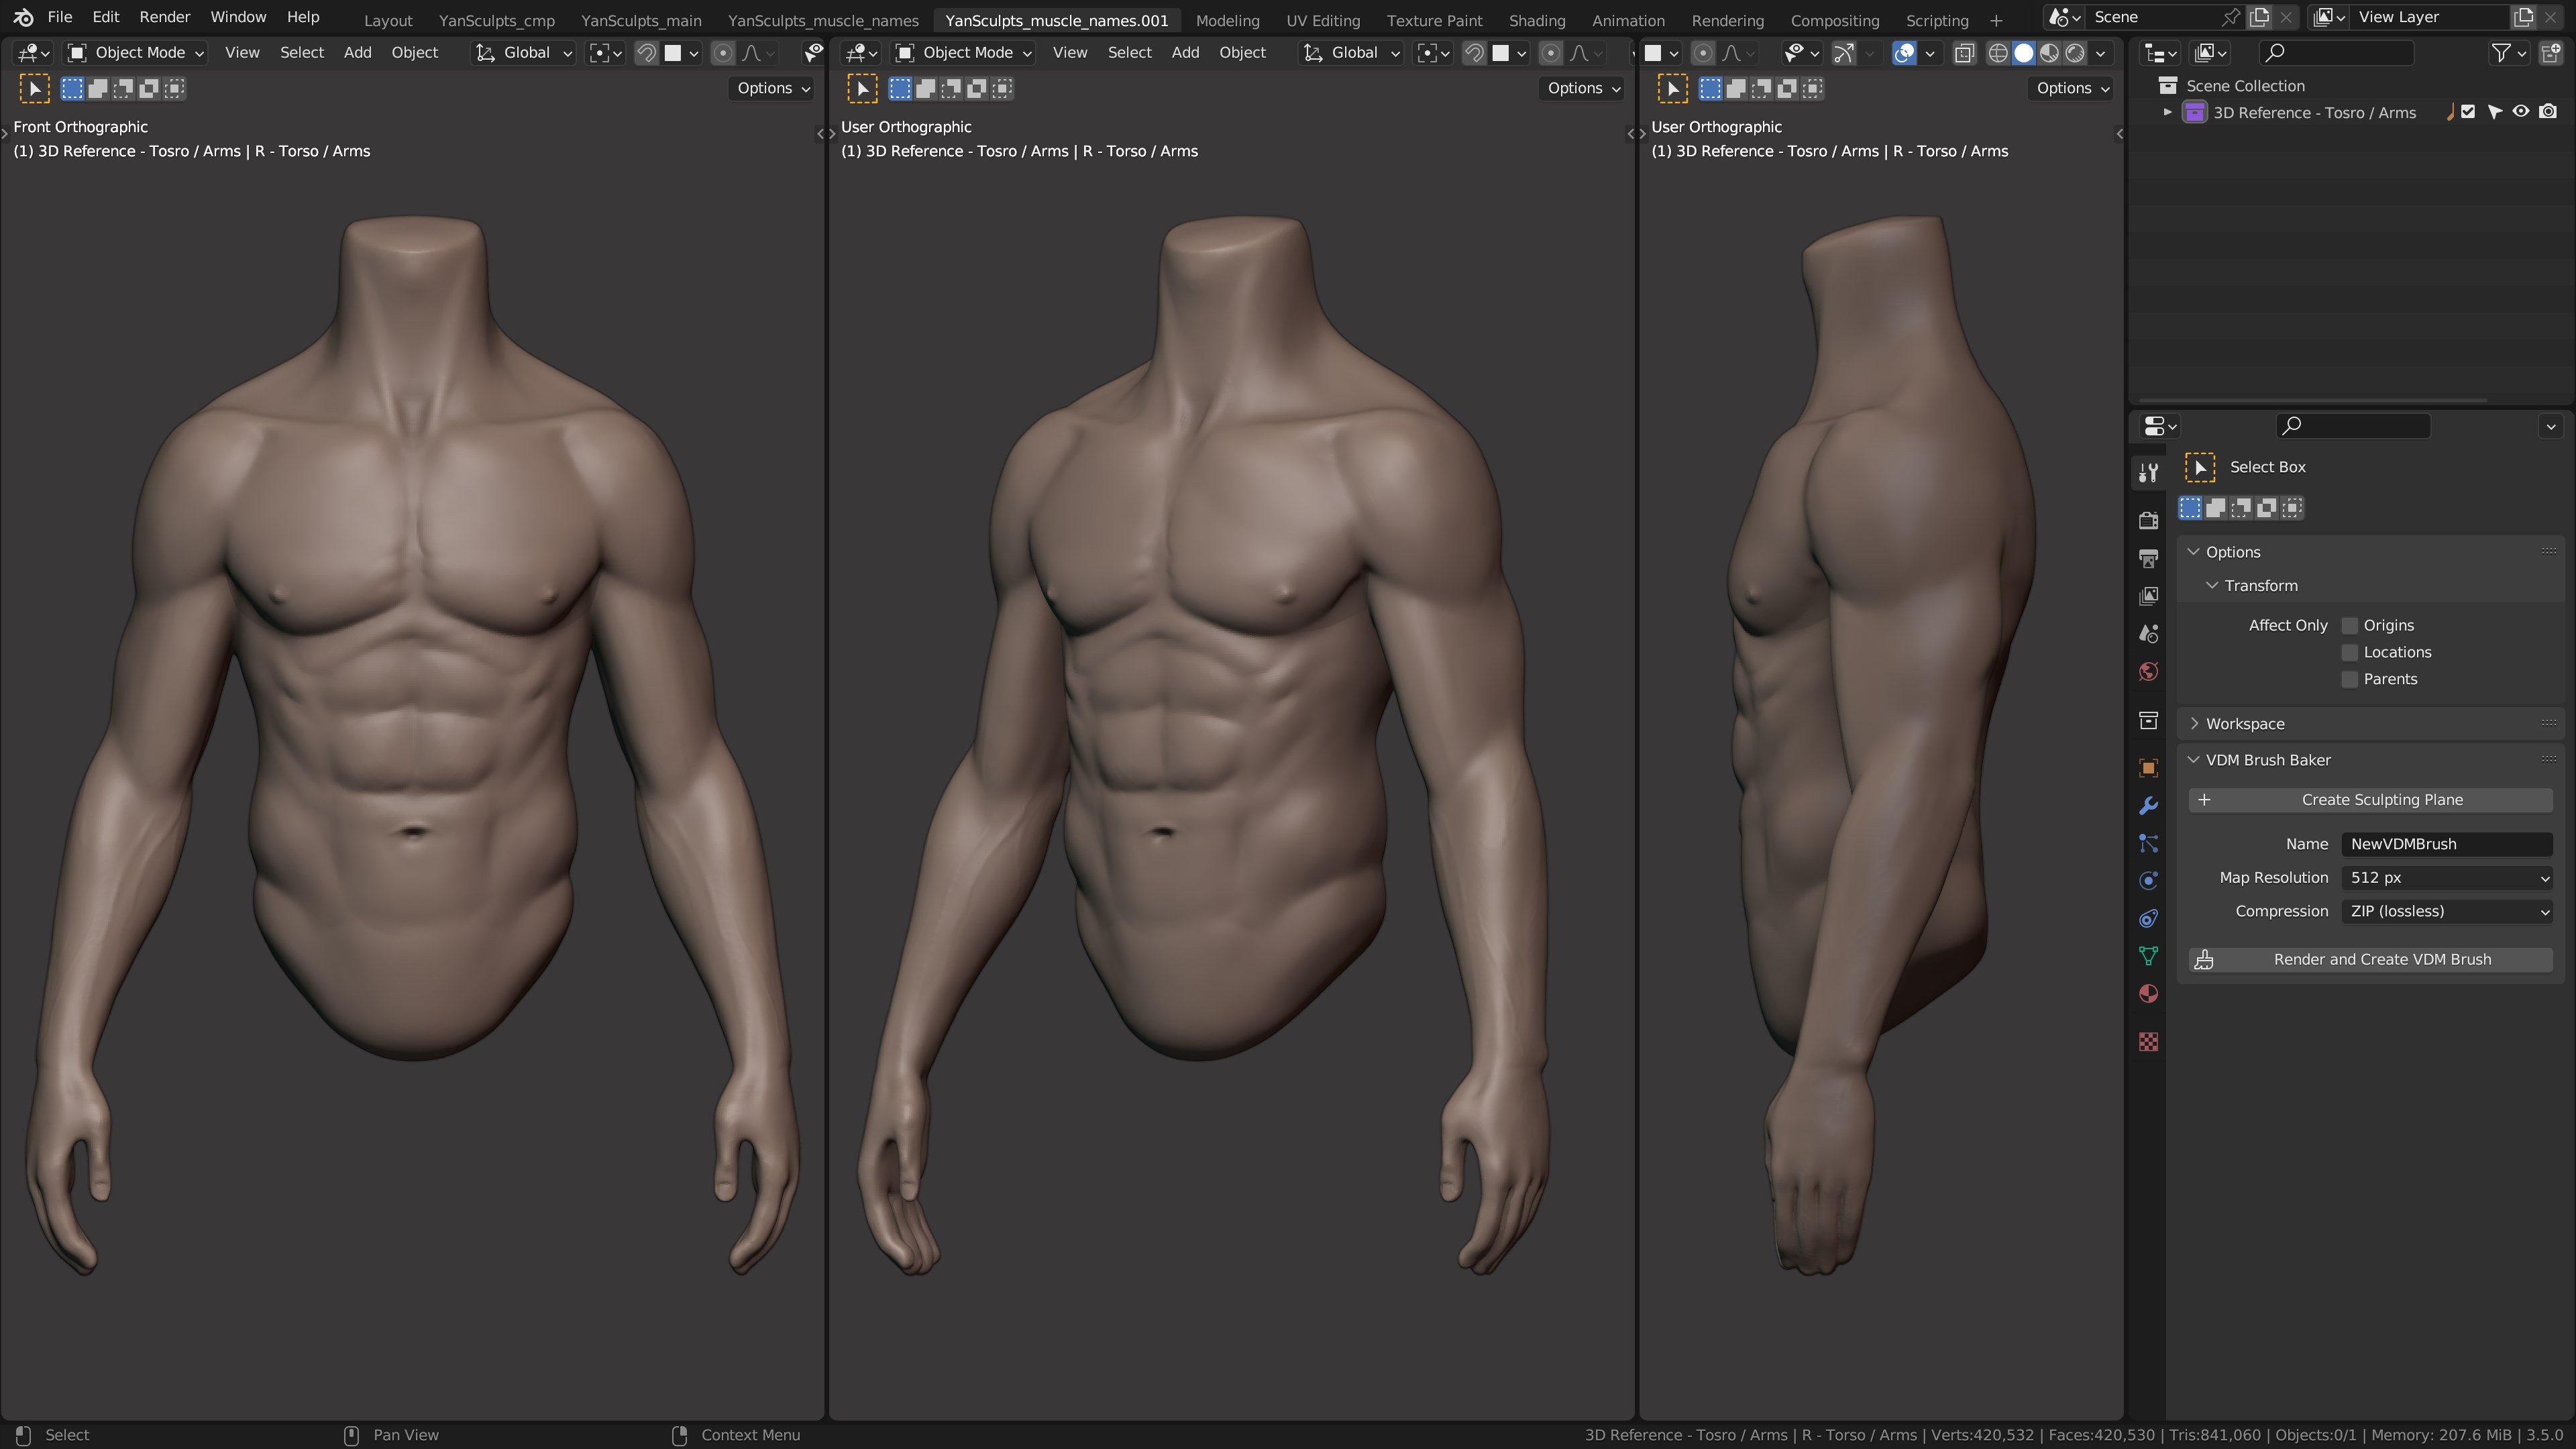Enable the Parents checkbox
Screen dimensions: 2576x1449
pos(2350,680)
